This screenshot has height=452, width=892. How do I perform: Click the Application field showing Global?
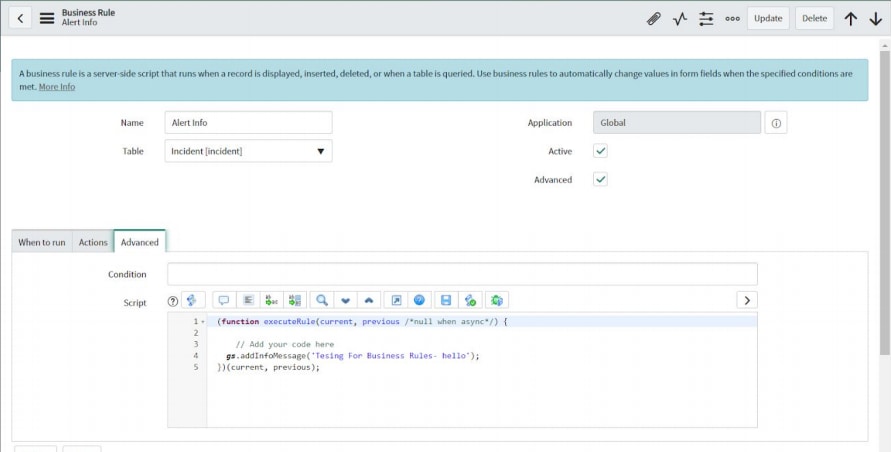click(x=676, y=123)
